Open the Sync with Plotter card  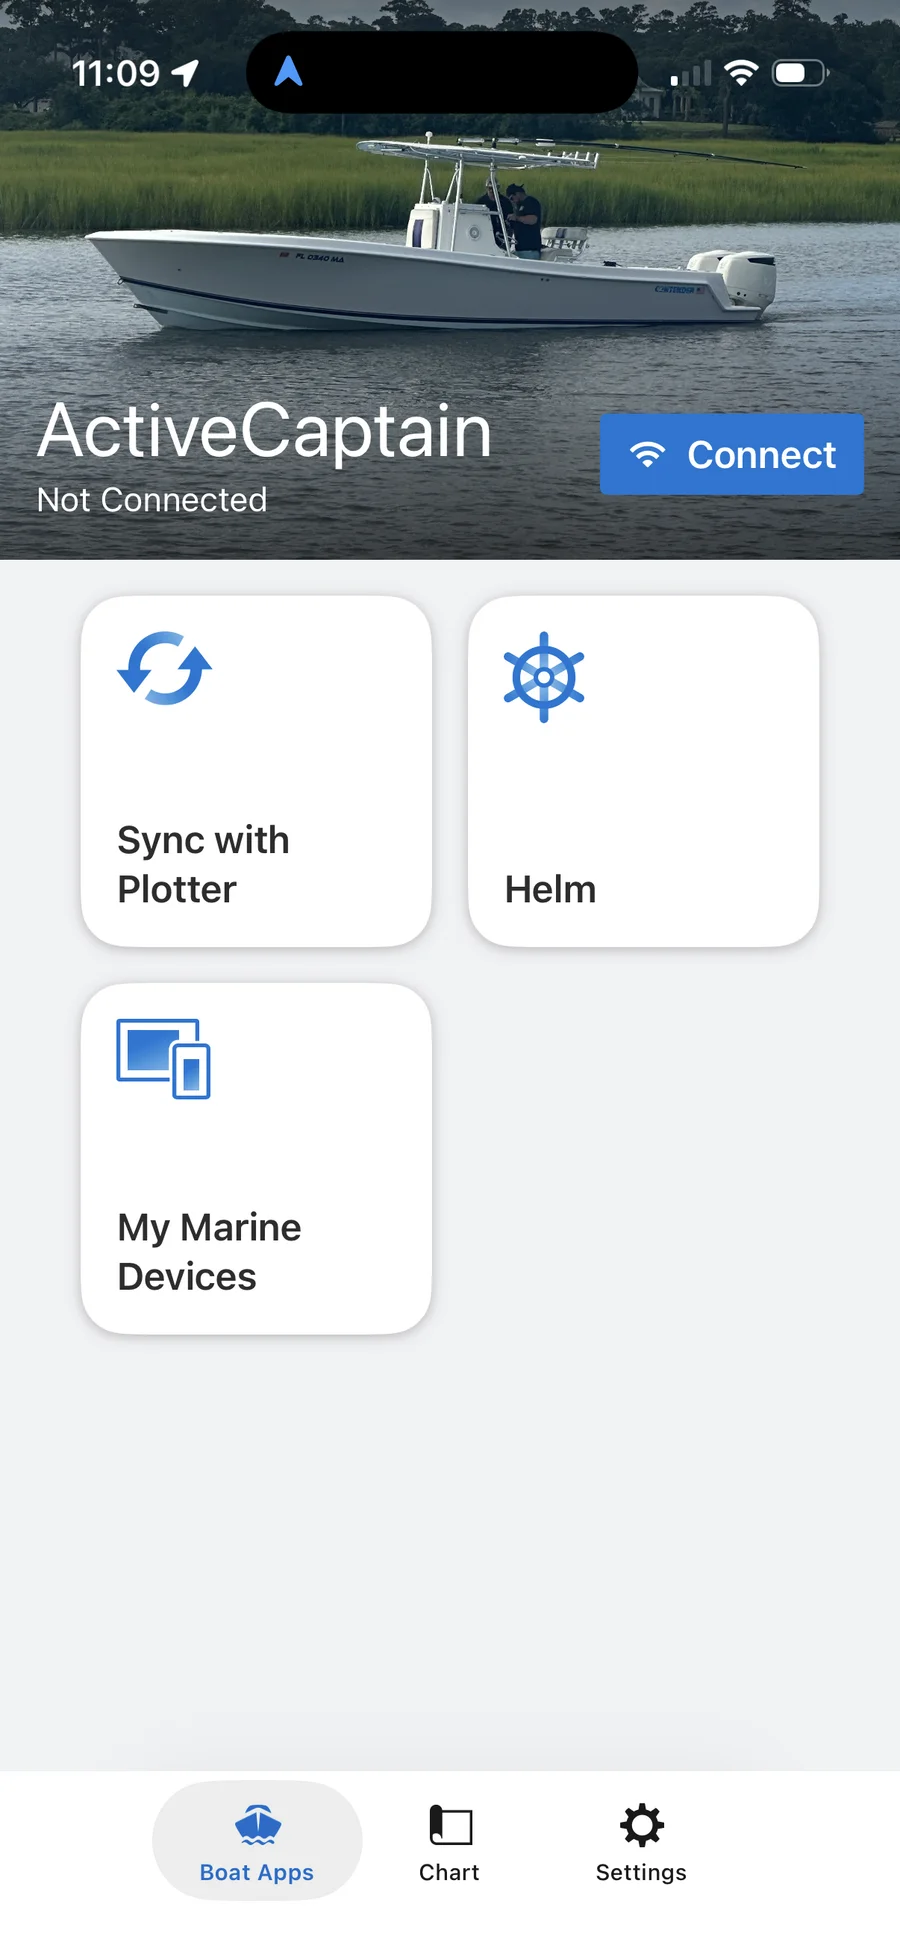256,771
